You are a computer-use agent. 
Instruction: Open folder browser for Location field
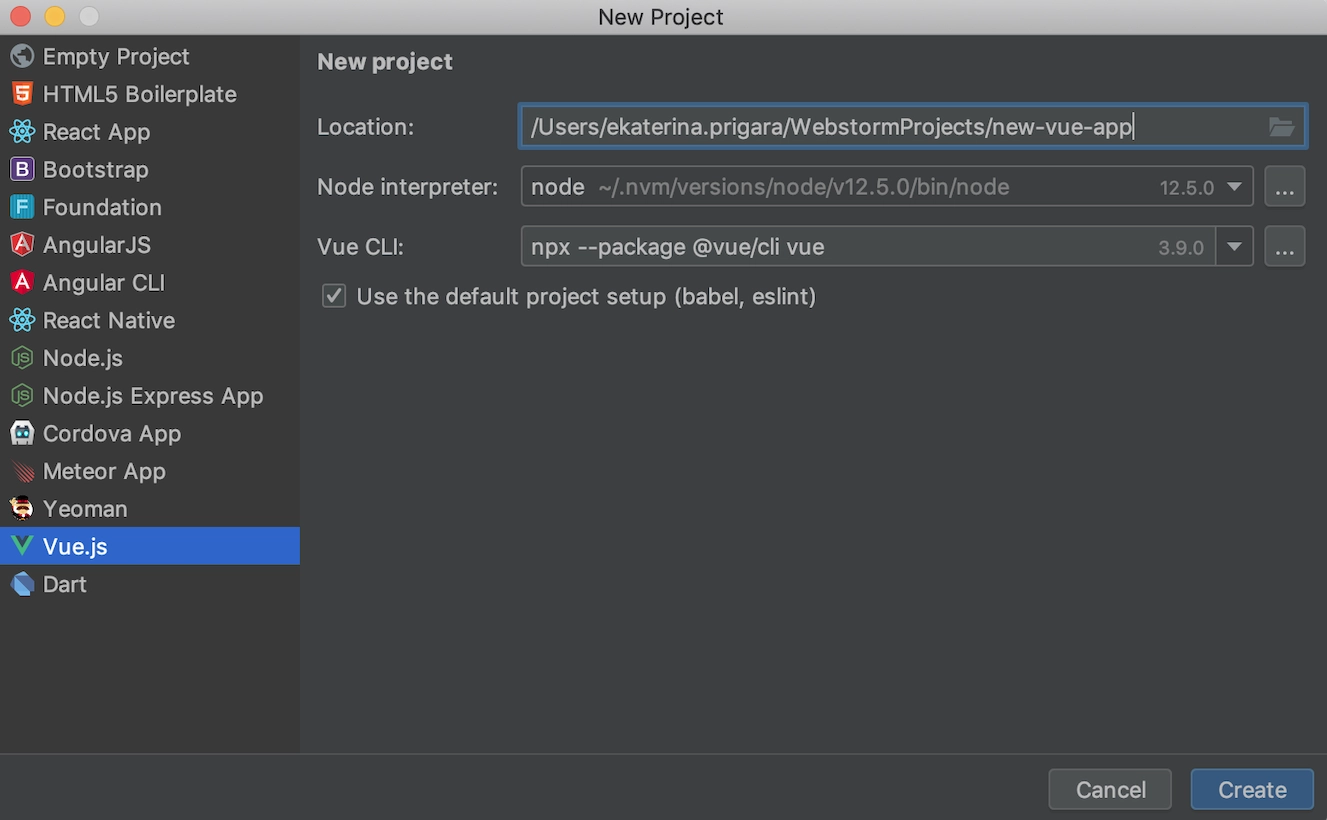[1281, 127]
